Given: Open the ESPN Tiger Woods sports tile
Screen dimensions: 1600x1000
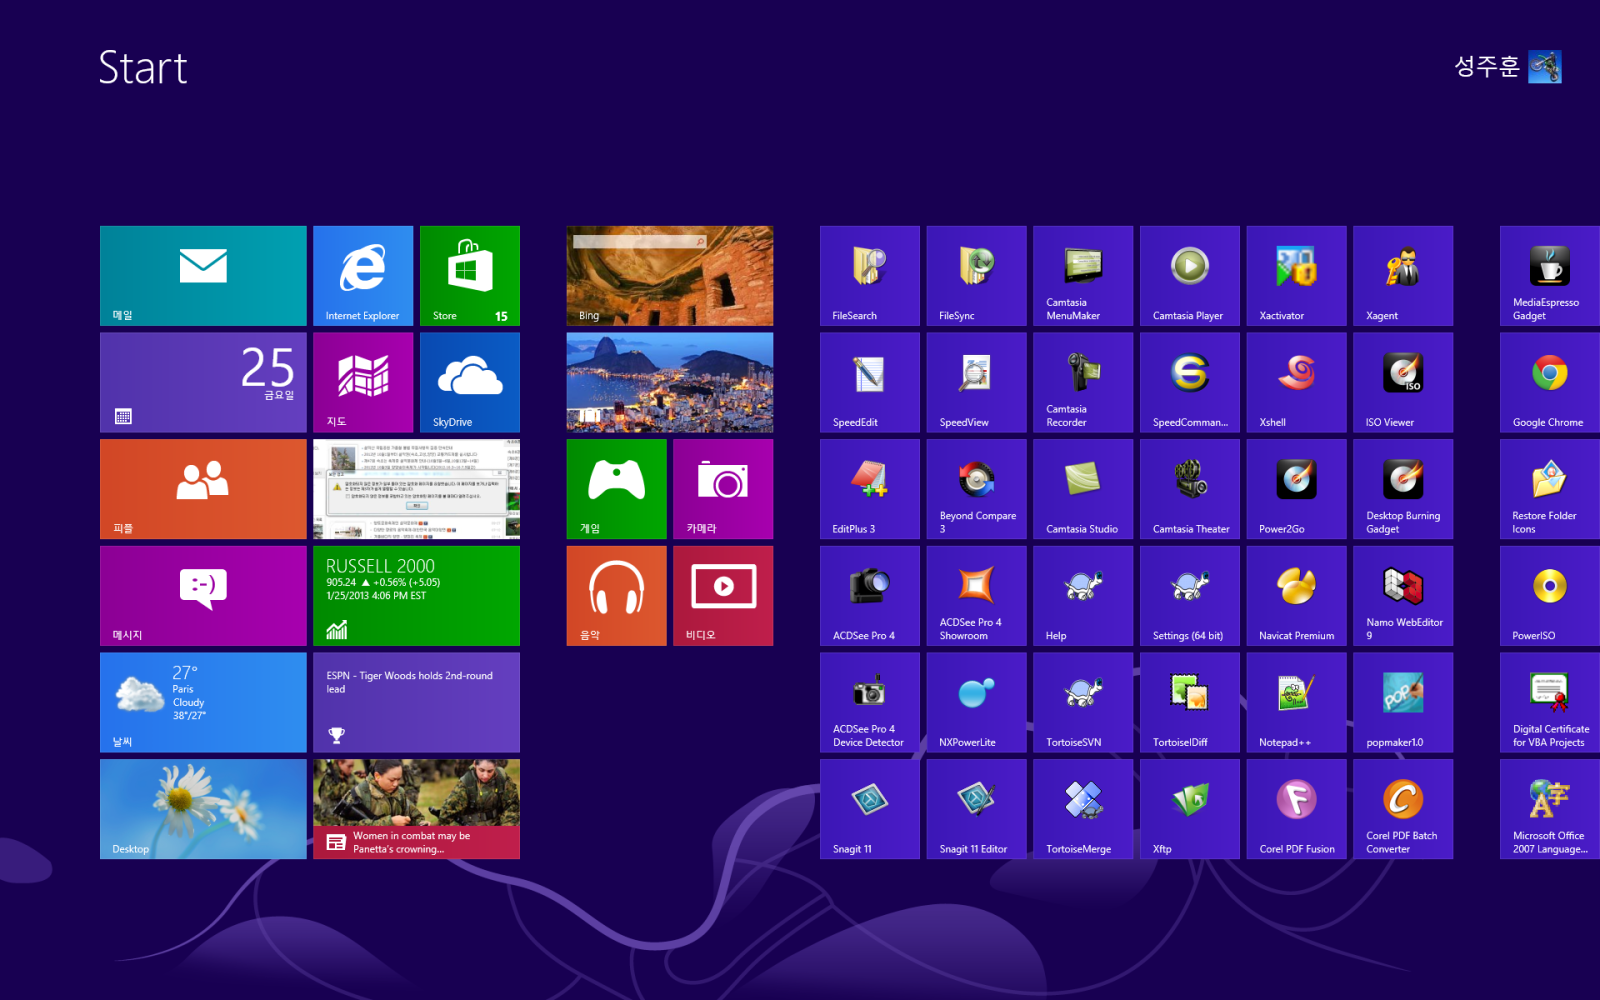Looking at the screenshot, I should [x=416, y=703].
